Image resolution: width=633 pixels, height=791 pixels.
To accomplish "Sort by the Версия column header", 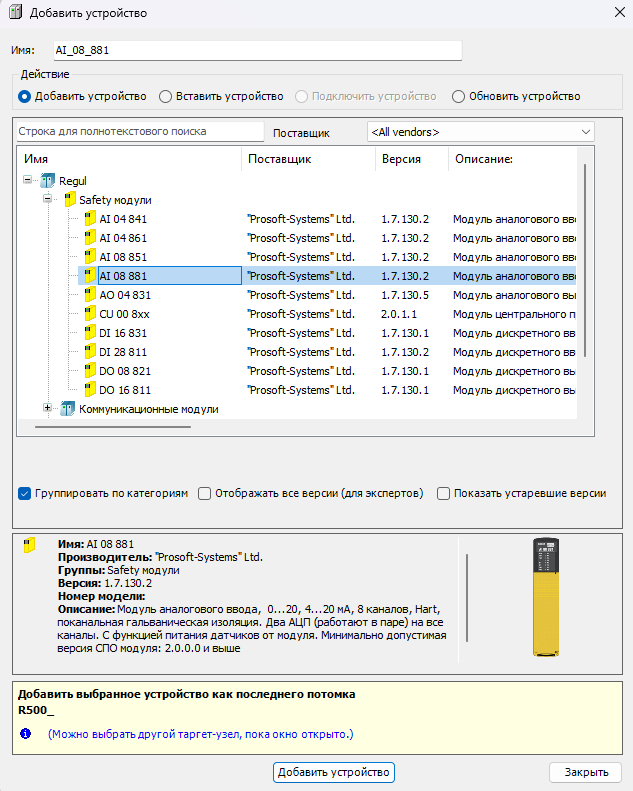I will 400,159.
